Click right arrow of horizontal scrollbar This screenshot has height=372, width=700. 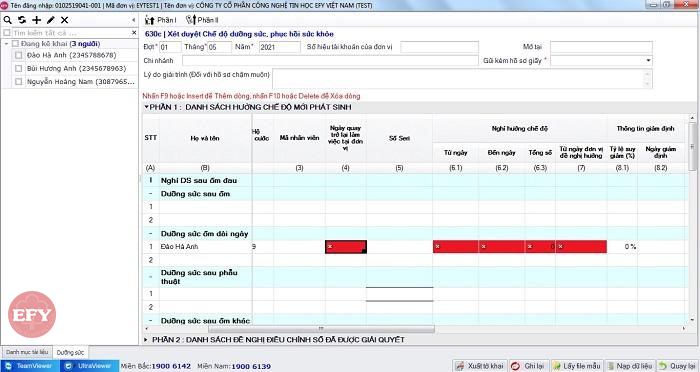[683, 329]
